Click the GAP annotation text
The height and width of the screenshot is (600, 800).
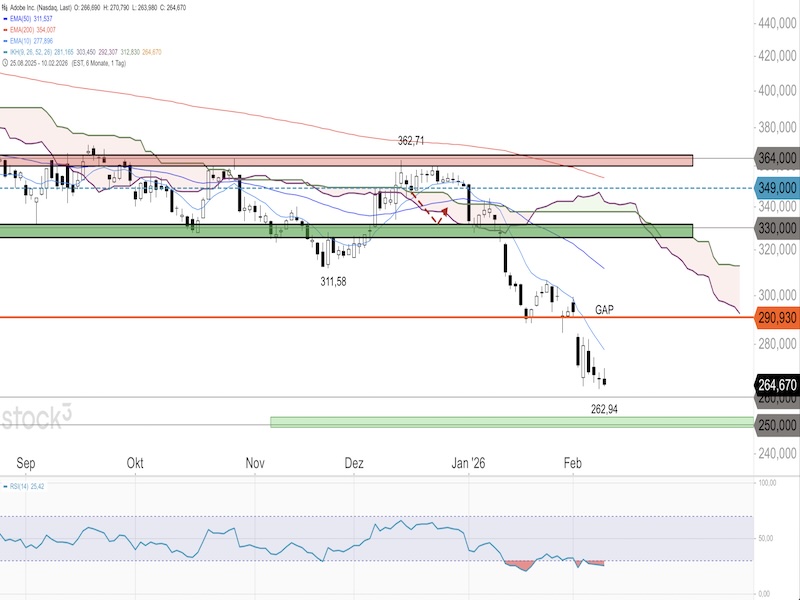(x=604, y=310)
